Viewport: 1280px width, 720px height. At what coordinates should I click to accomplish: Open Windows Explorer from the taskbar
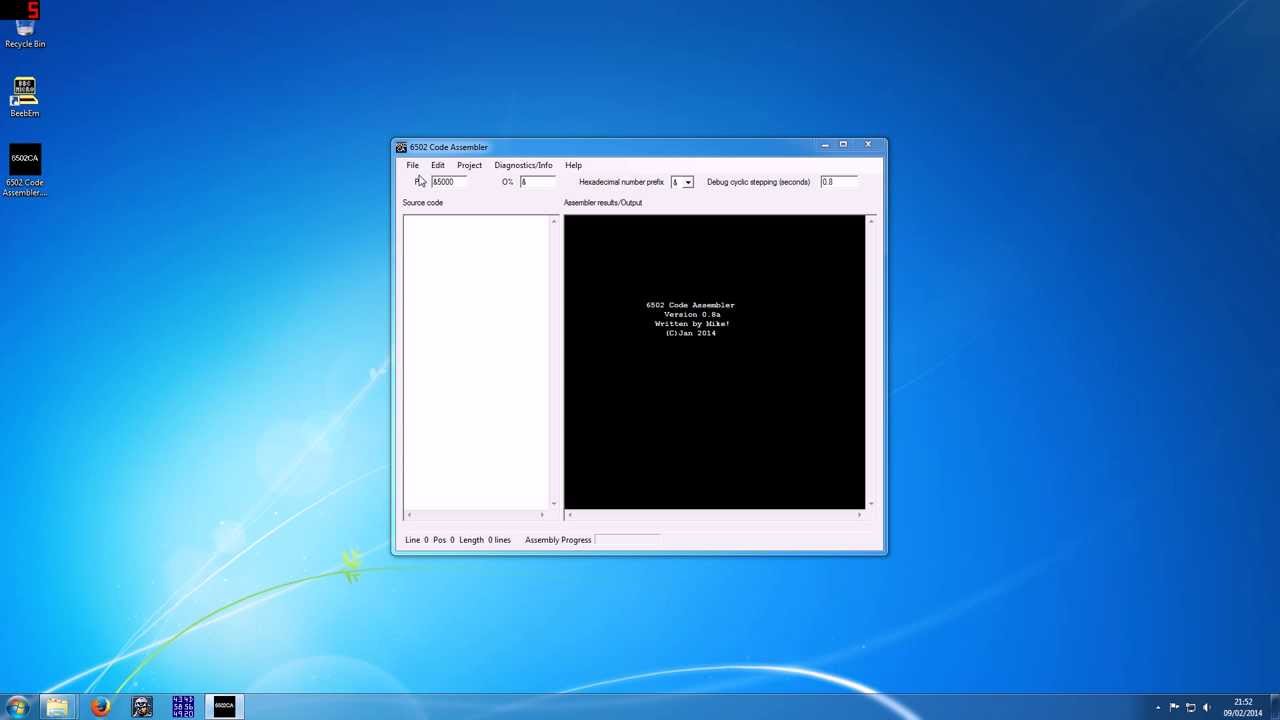(57, 707)
